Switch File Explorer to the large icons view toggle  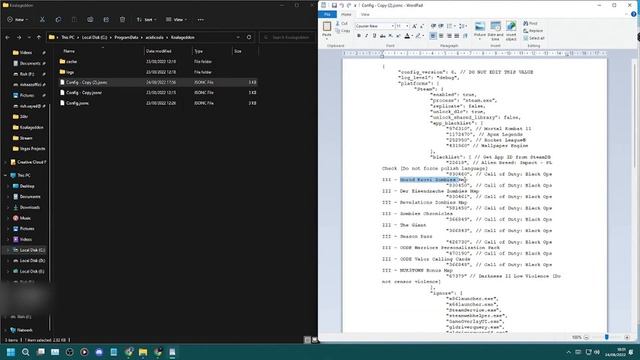pos(315,340)
